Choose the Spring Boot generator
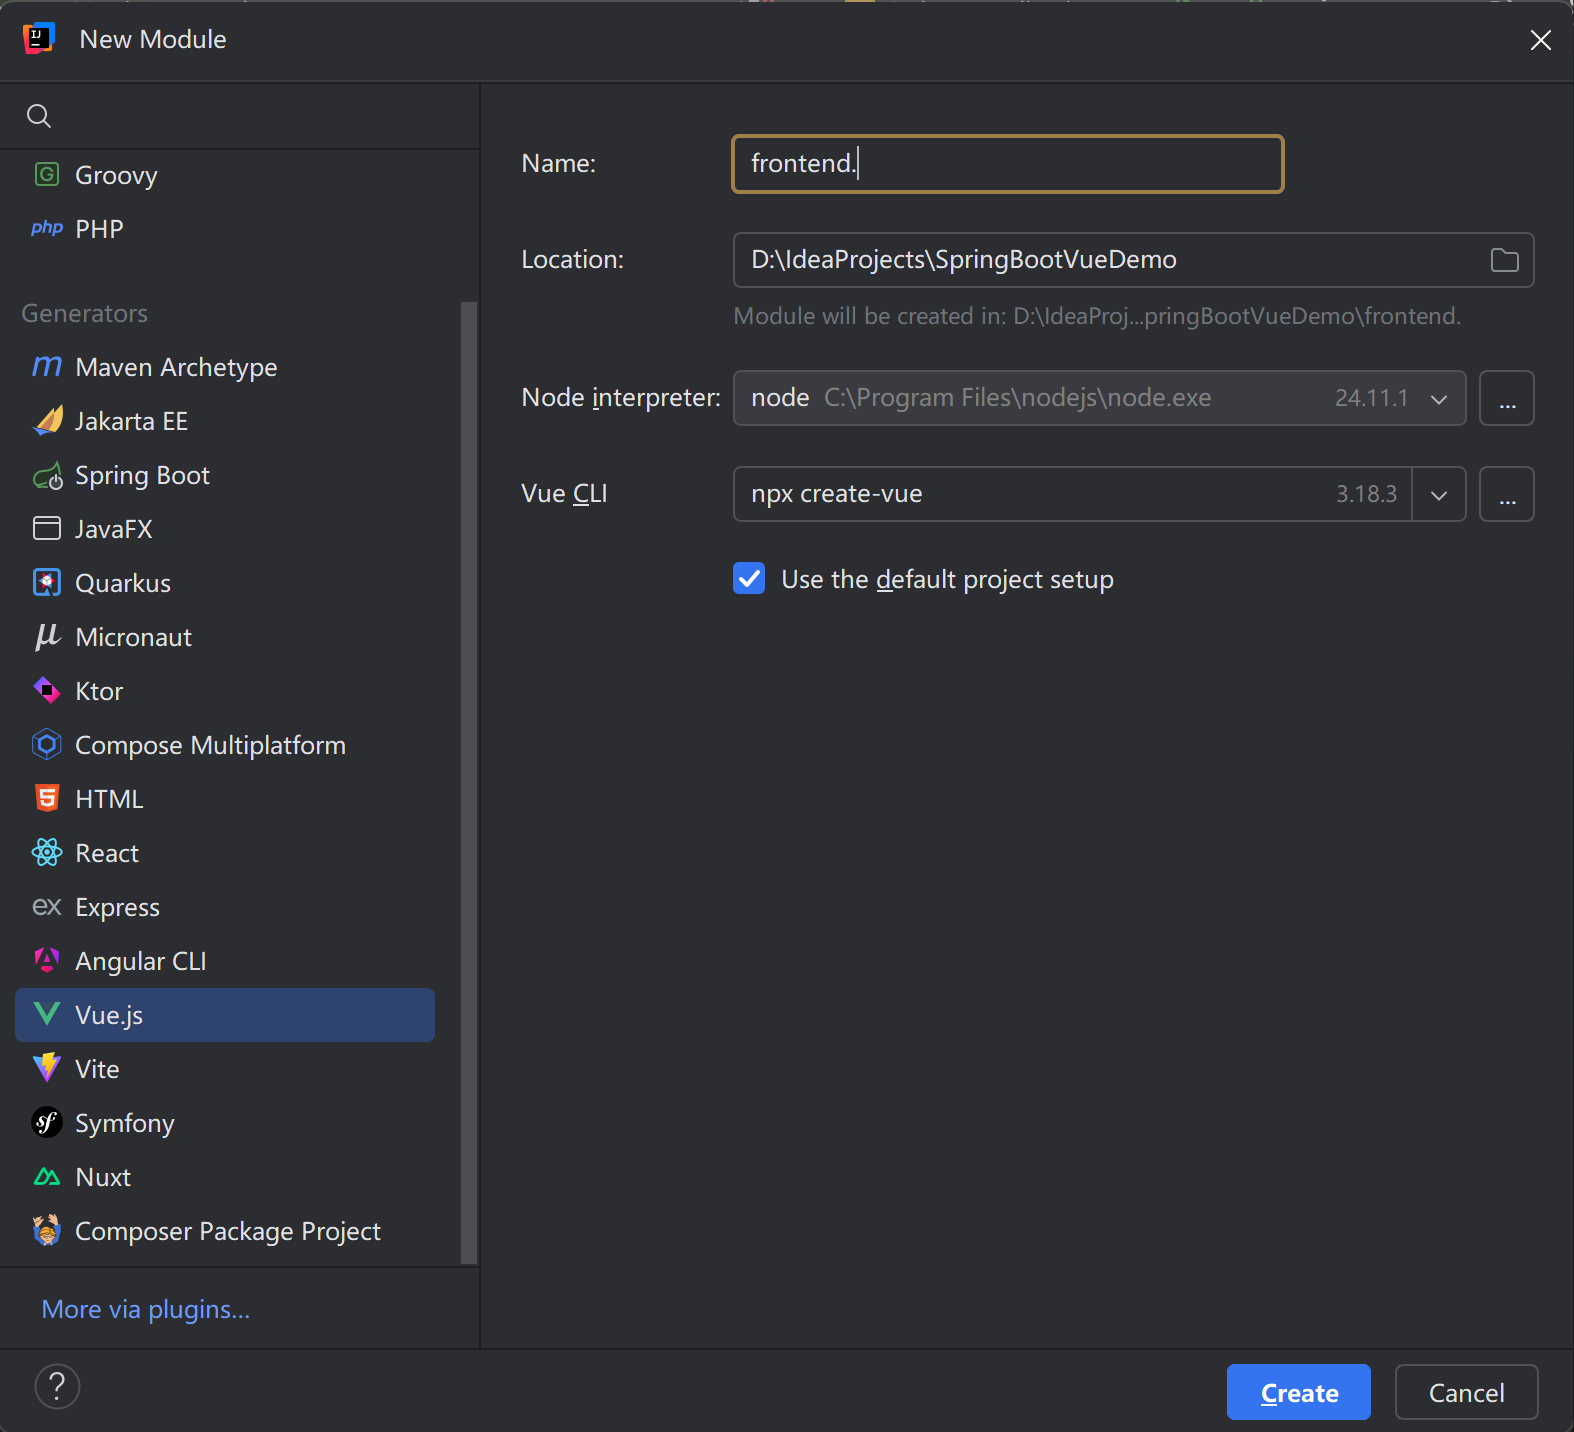 coord(225,475)
